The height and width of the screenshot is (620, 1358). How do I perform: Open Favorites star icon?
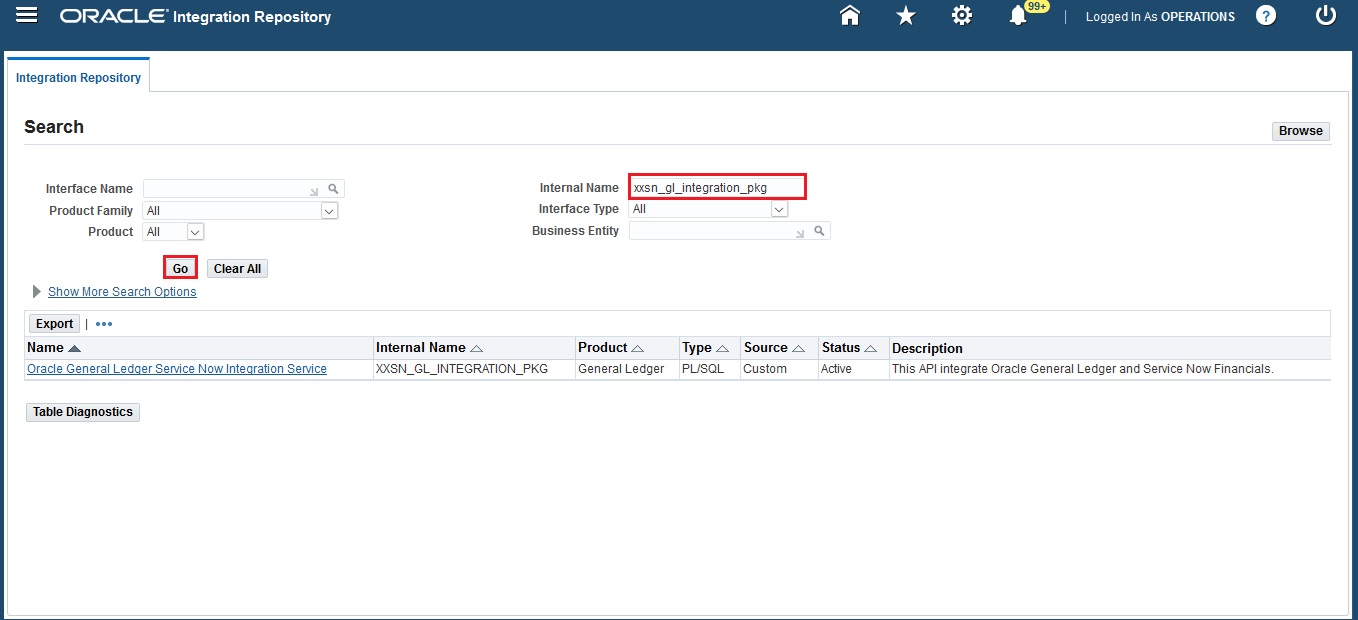[906, 15]
